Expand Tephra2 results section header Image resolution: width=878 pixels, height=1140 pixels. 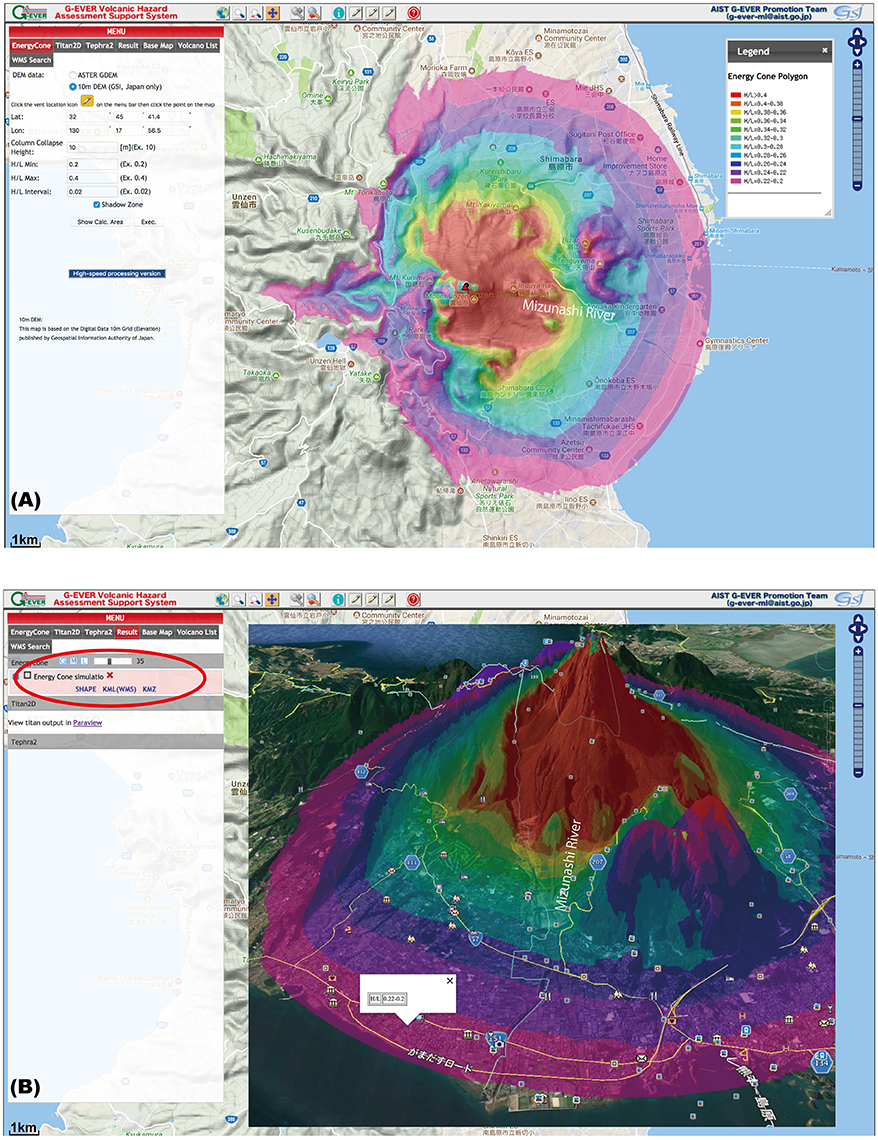116,742
